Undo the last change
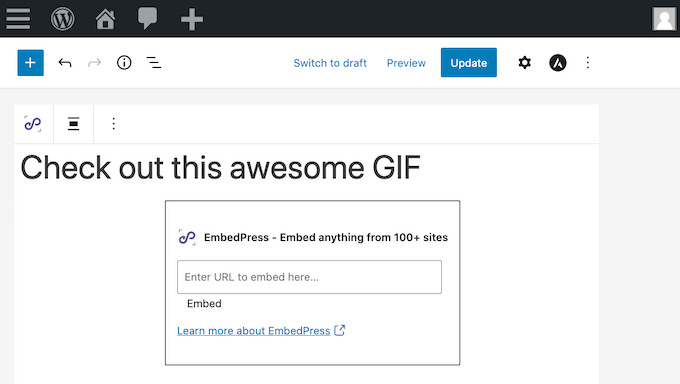The height and width of the screenshot is (384, 680). 65,63
